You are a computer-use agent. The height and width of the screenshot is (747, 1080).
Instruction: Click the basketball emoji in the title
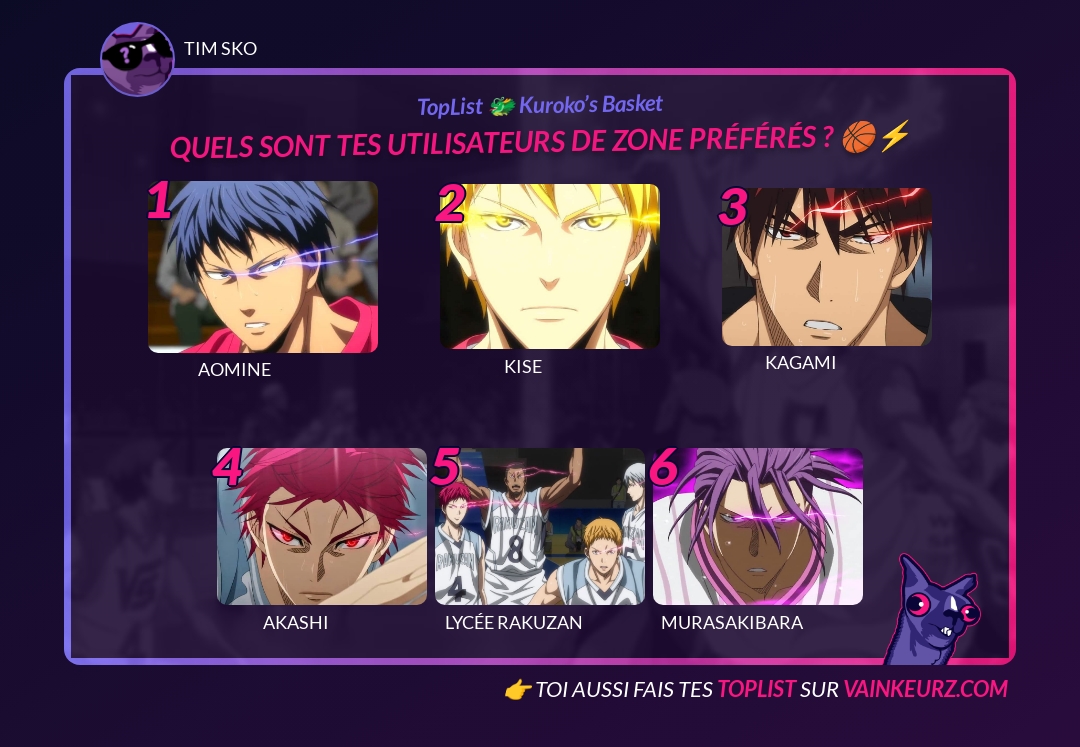(x=859, y=136)
